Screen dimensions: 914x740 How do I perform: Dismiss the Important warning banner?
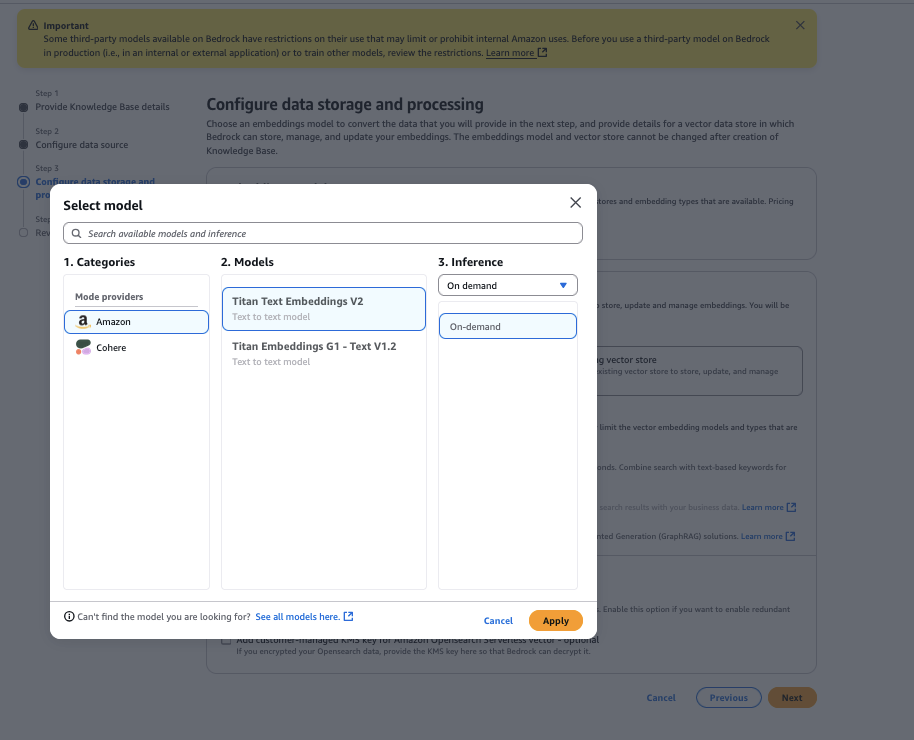(800, 25)
